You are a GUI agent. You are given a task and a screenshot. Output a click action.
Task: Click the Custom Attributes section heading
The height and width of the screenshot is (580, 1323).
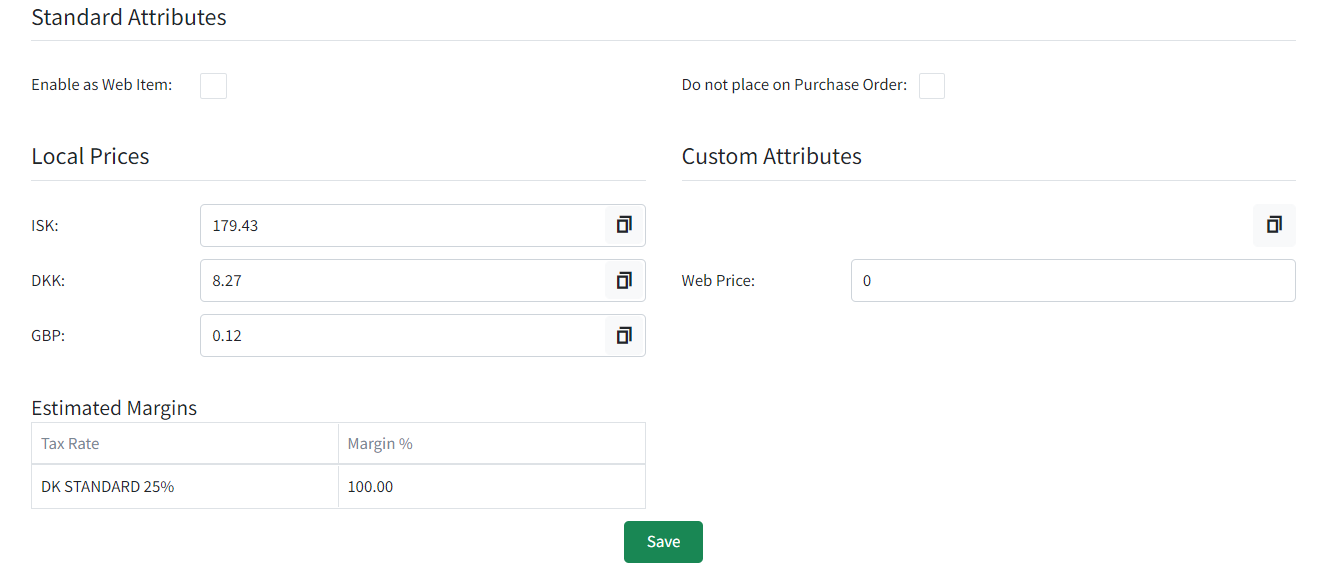coord(771,156)
